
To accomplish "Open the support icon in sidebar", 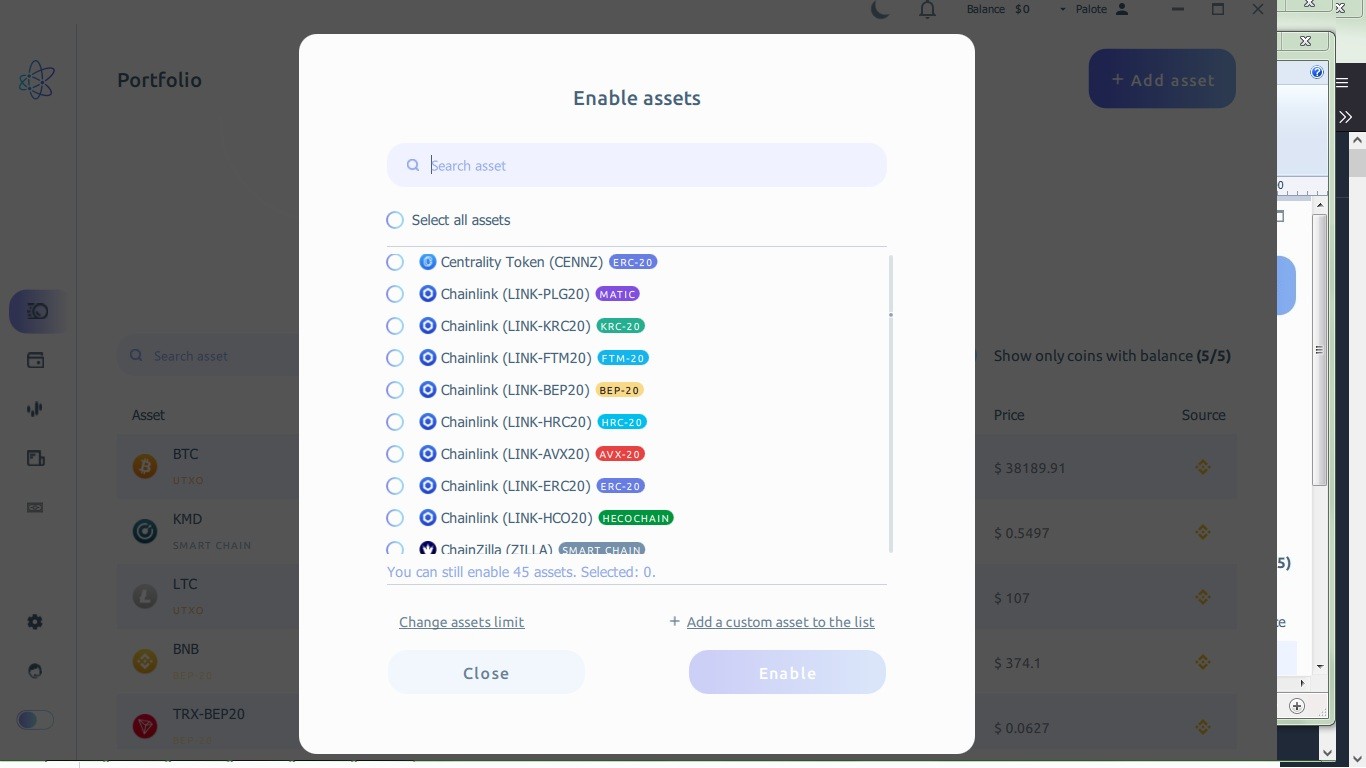I will (36, 671).
